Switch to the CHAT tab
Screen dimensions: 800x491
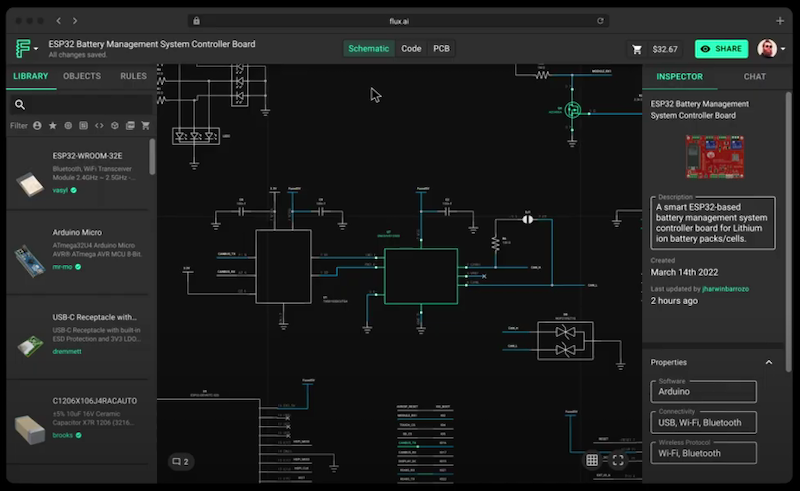pyautogui.click(x=755, y=77)
